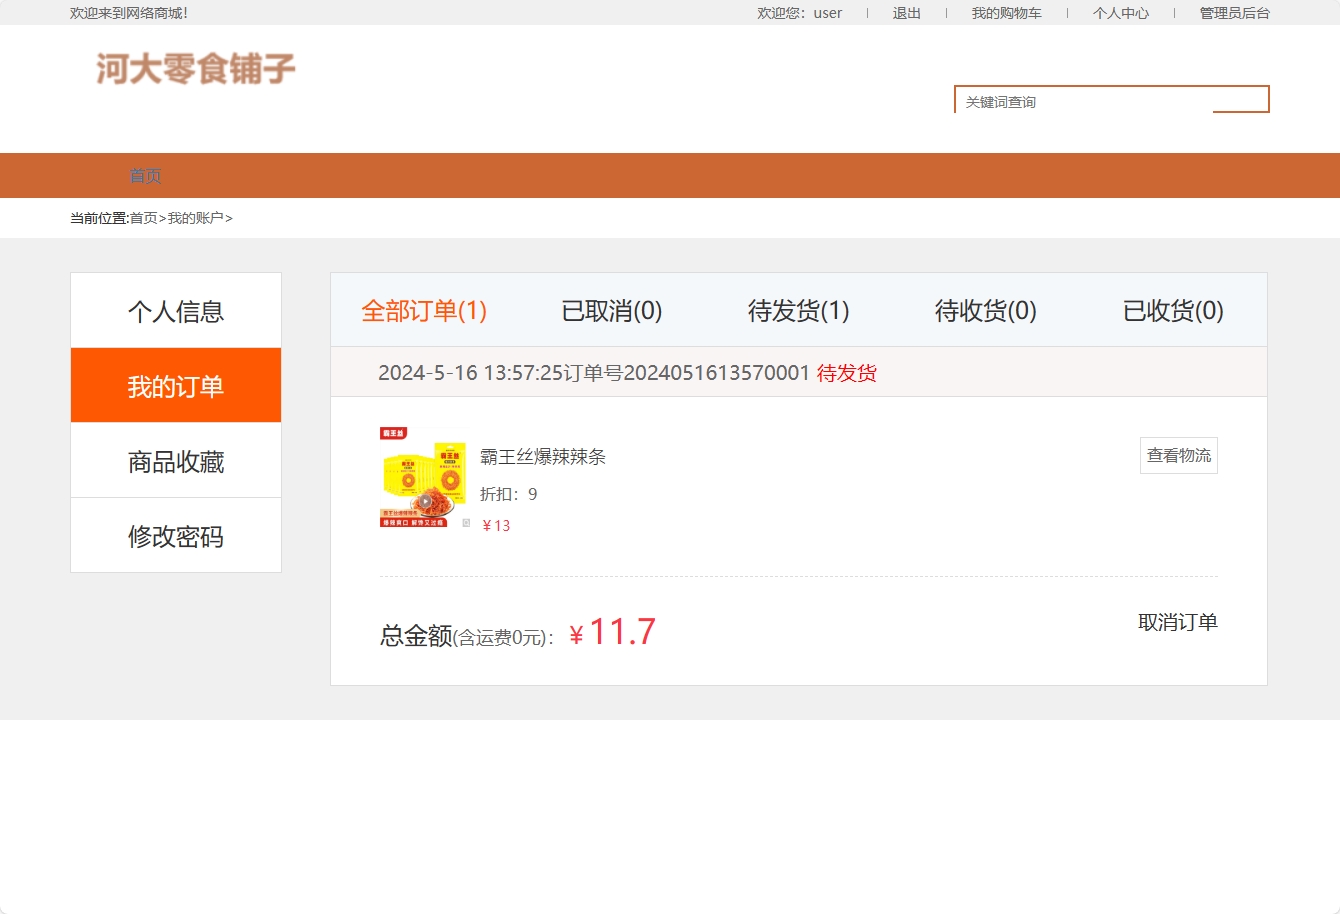Expand the 已收货(0) order list
The width and height of the screenshot is (1340, 914).
click(x=1171, y=311)
